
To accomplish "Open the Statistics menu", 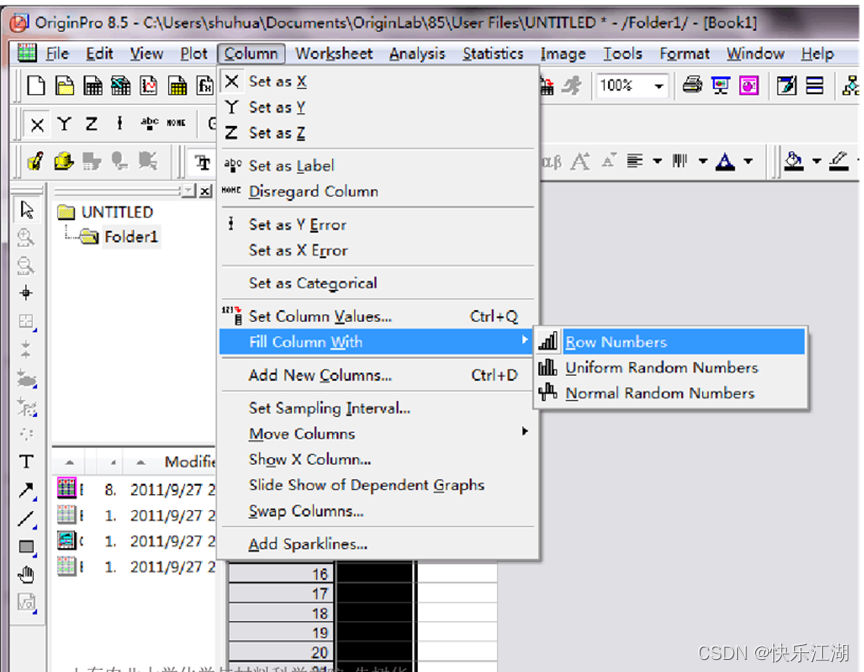I will (x=493, y=54).
